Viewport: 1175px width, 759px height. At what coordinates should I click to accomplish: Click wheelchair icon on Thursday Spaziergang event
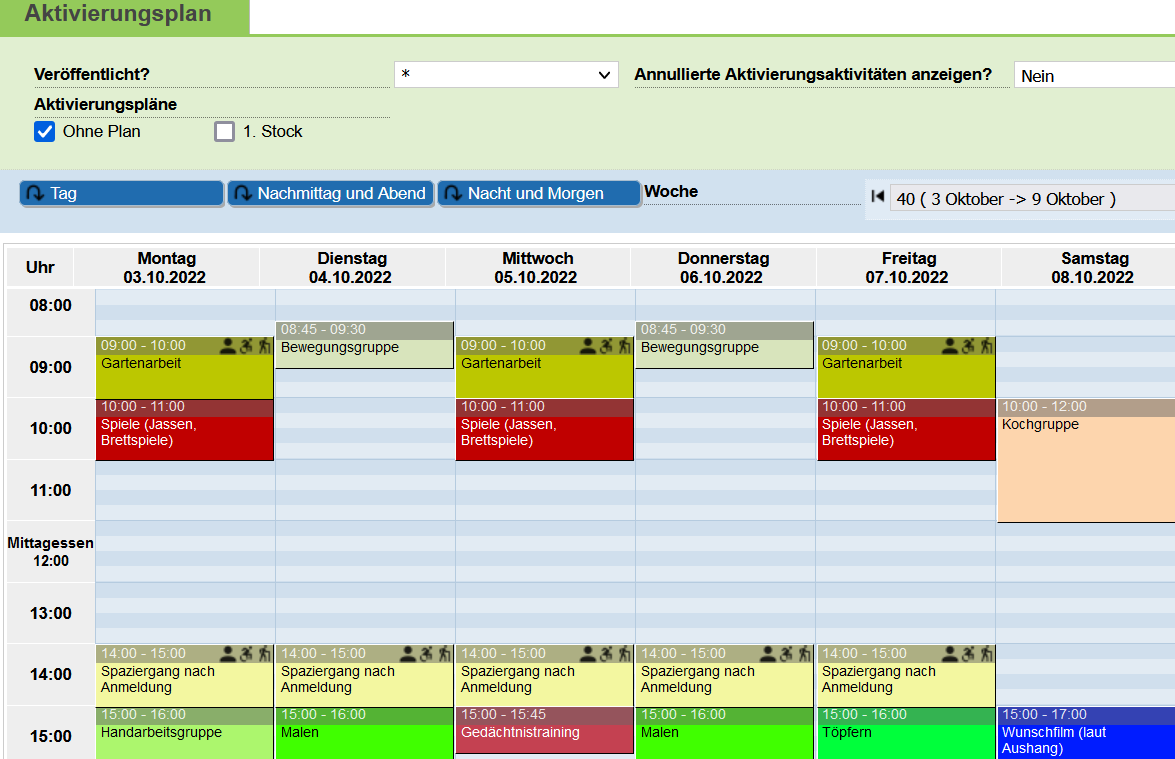coord(786,654)
